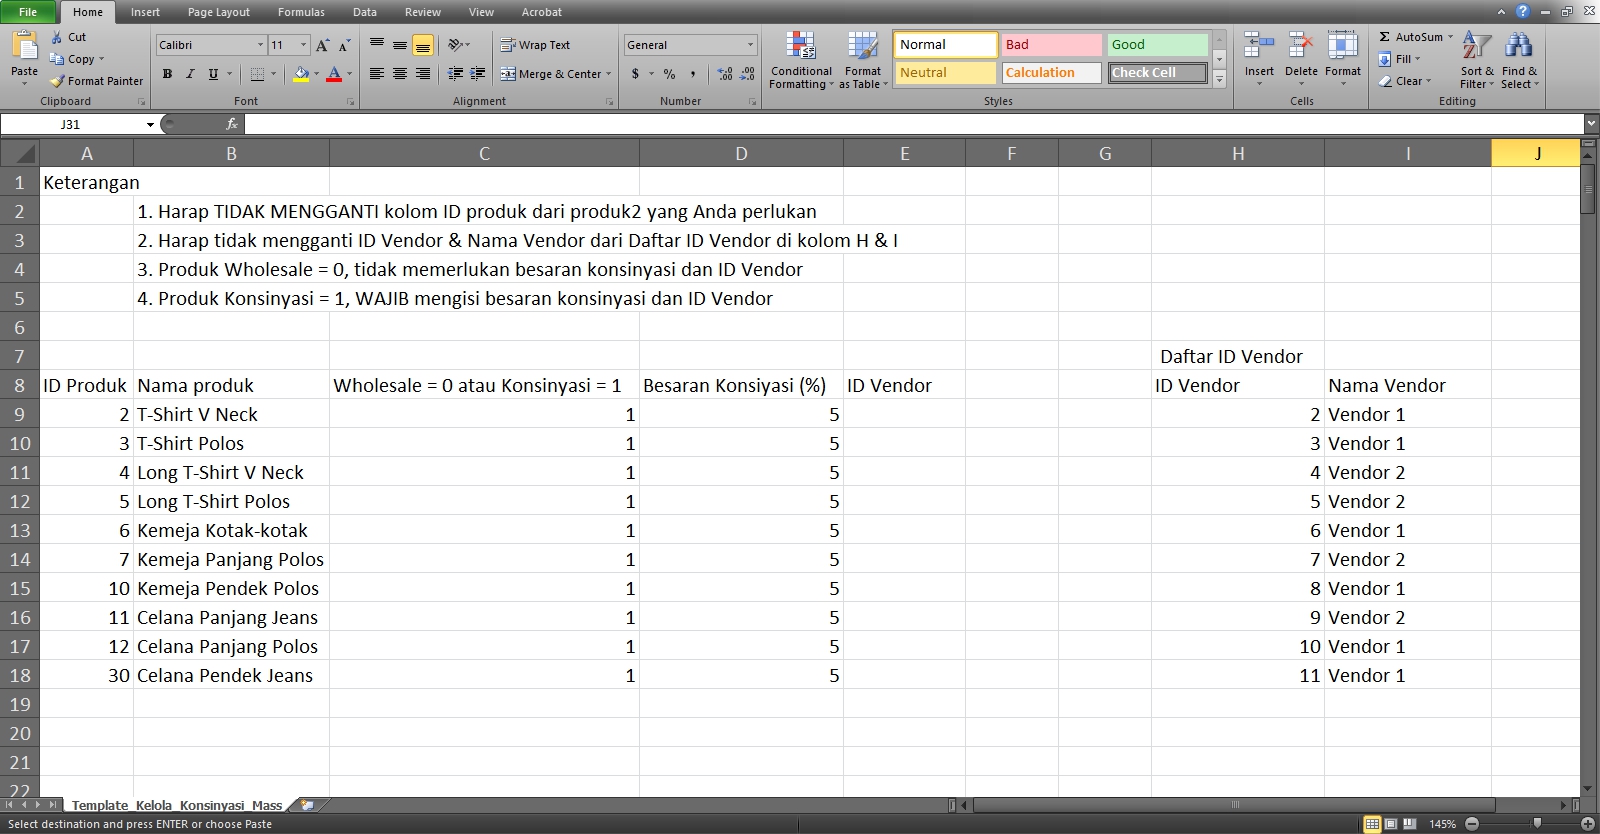Click the Format Painter icon
This screenshot has height=834, width=1600.
pos(58,81)
